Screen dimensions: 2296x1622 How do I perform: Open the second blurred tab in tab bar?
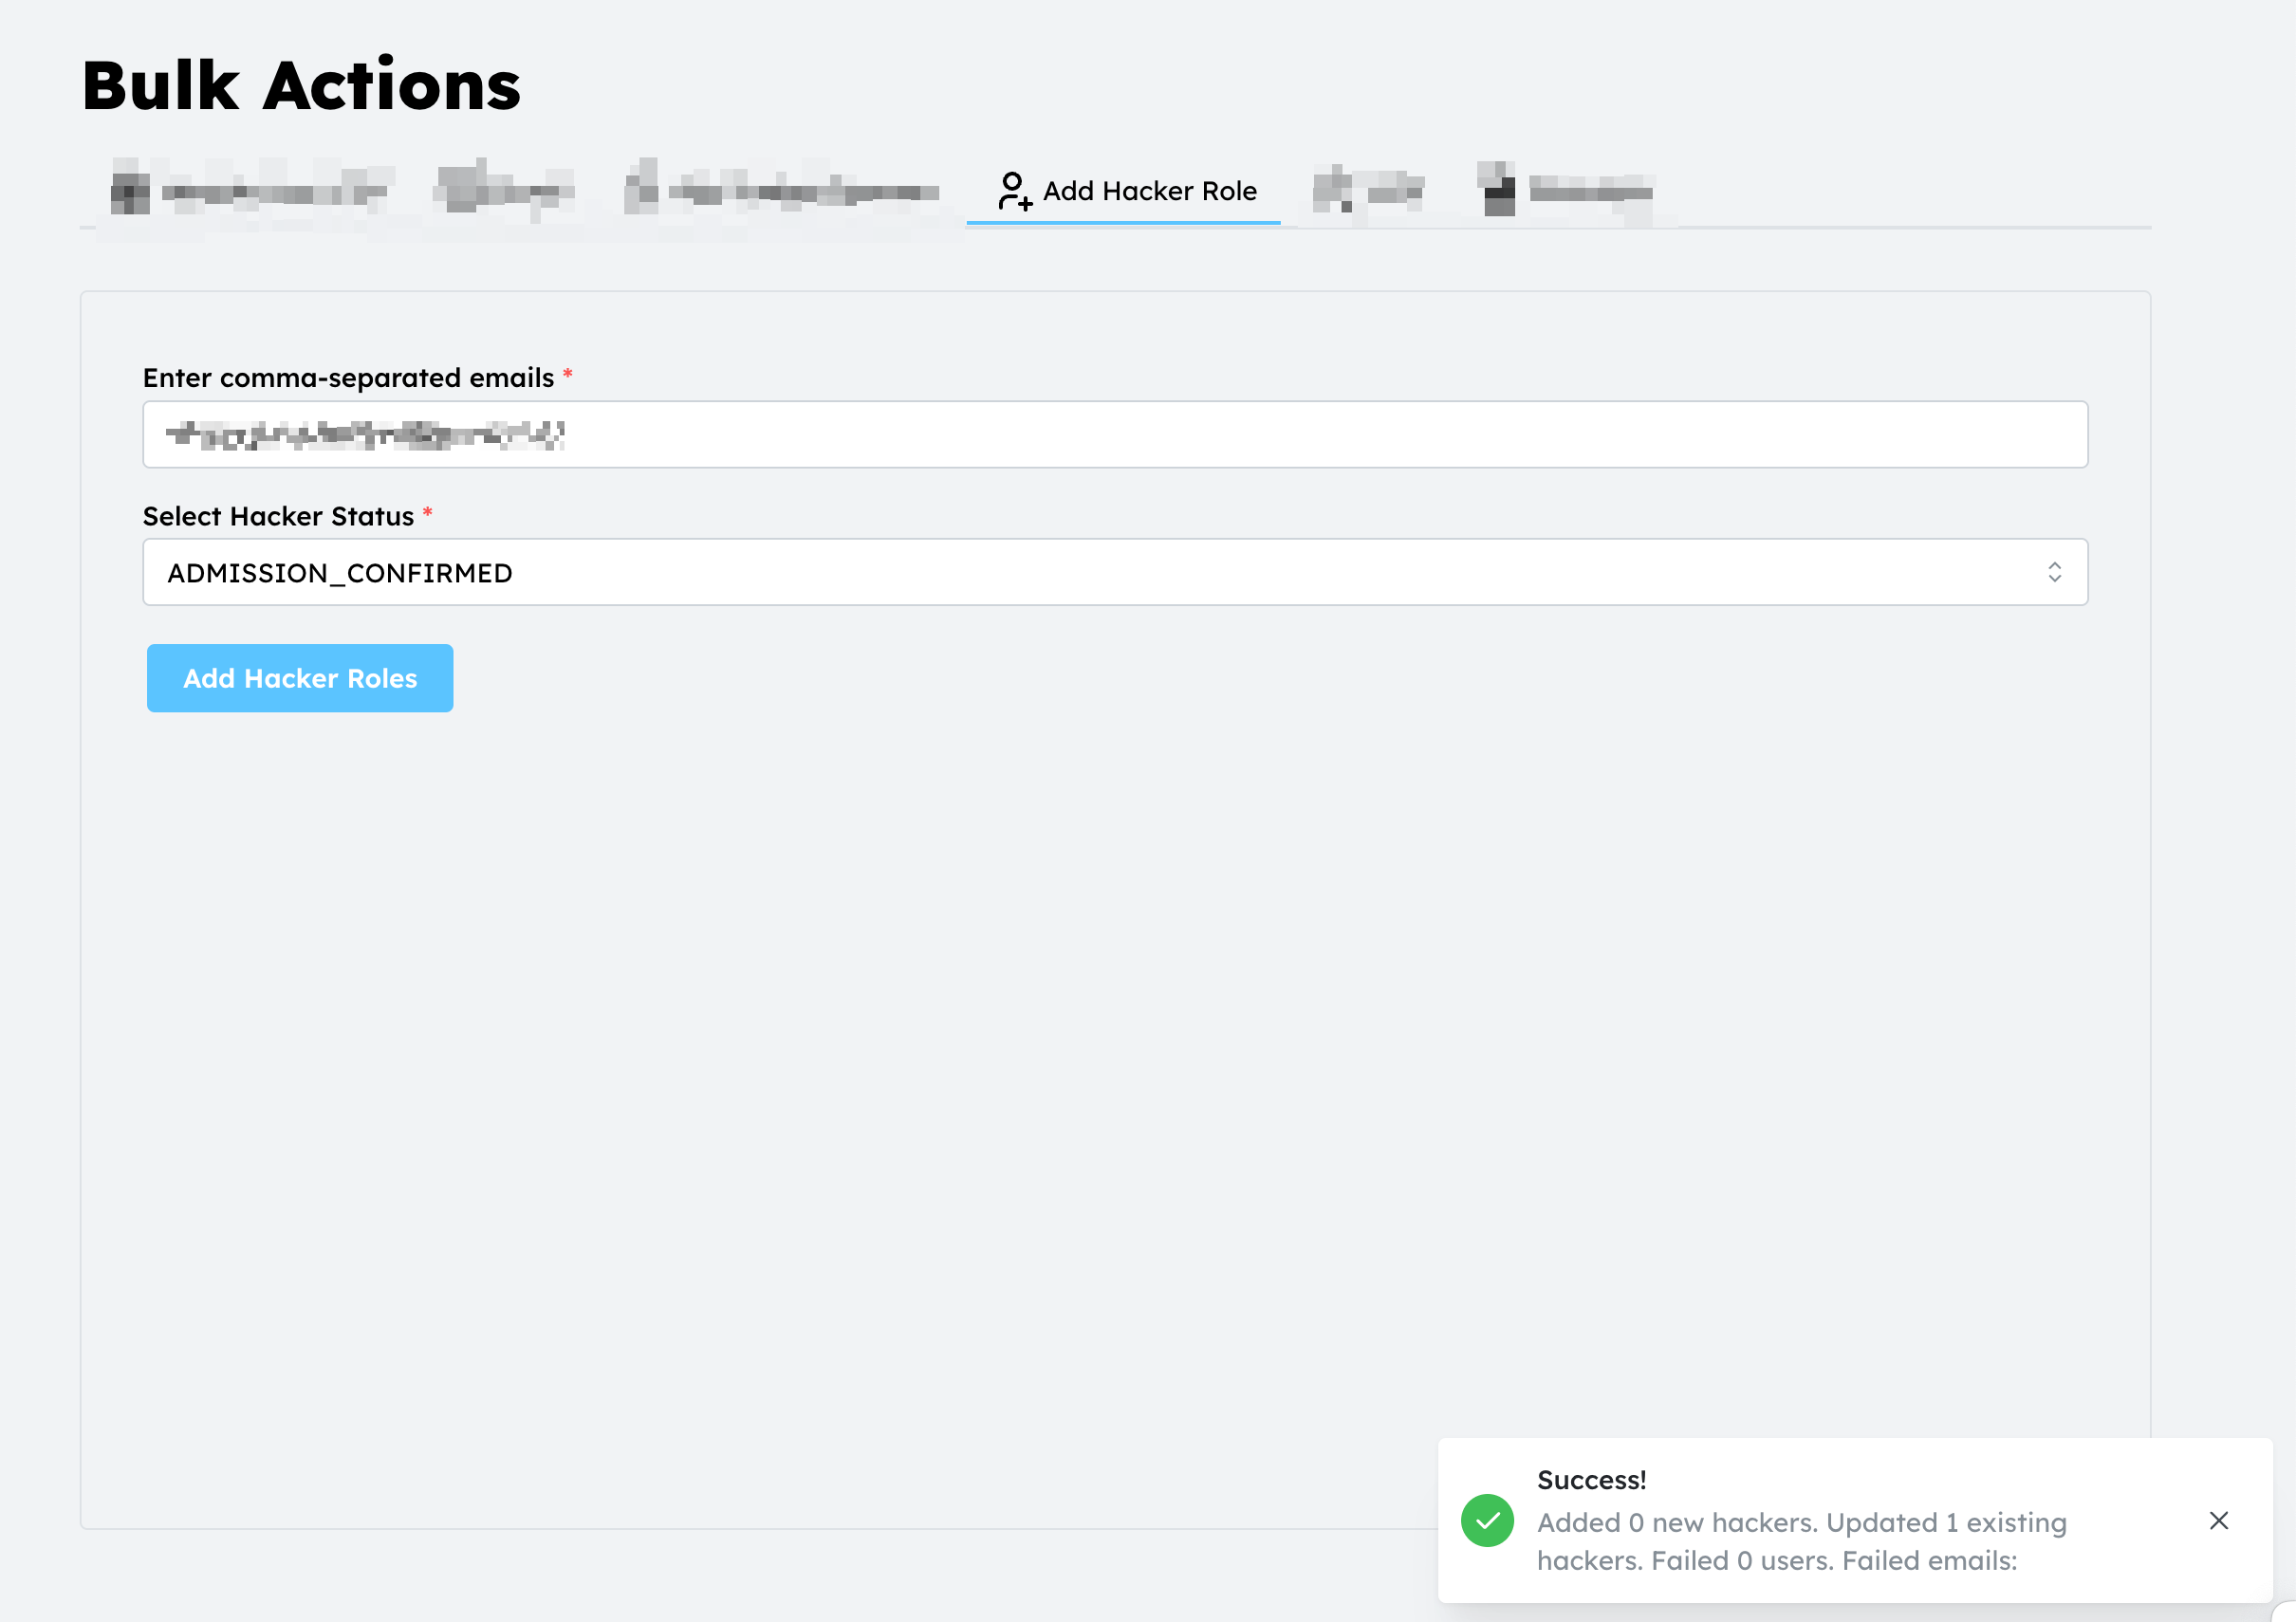(x=504, y=190)
